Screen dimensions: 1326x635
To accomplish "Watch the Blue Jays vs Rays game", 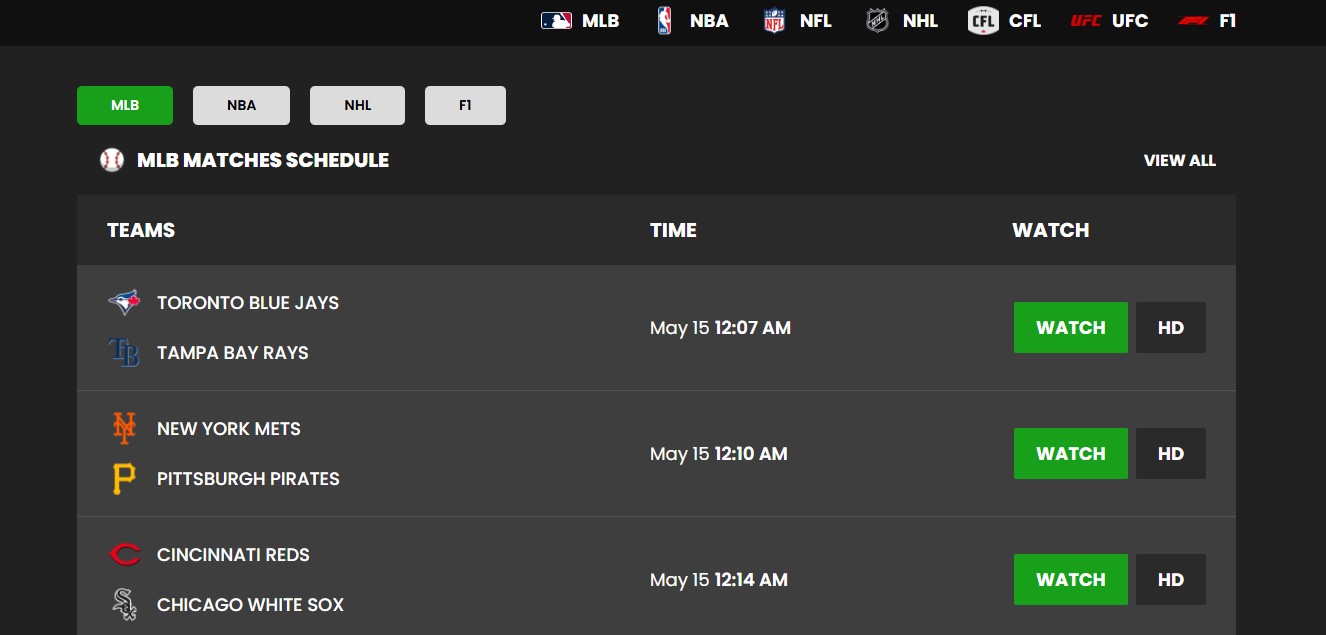I will [1070, 328].
